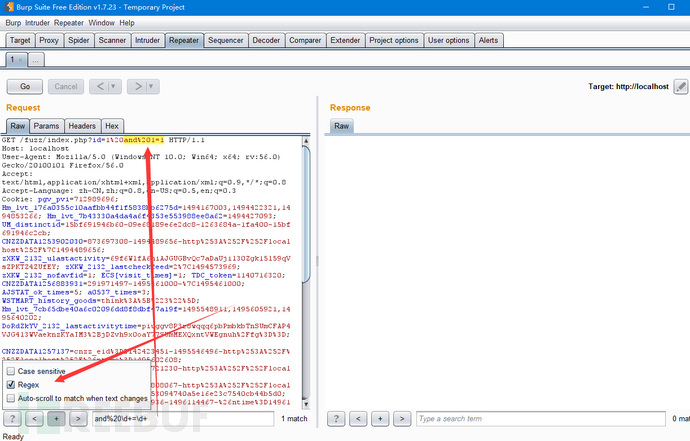Open the Burp menu
Viewport: 690px width, 441px height.
coord(13,23)
